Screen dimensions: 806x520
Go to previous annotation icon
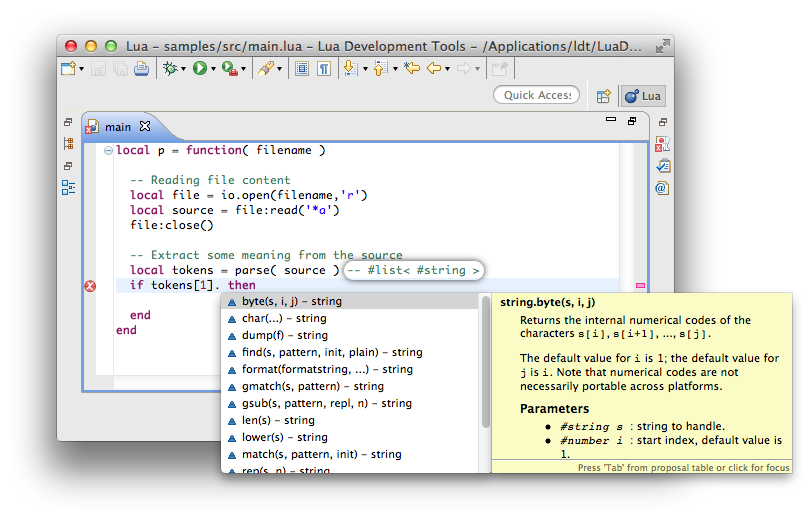[380, 68]
